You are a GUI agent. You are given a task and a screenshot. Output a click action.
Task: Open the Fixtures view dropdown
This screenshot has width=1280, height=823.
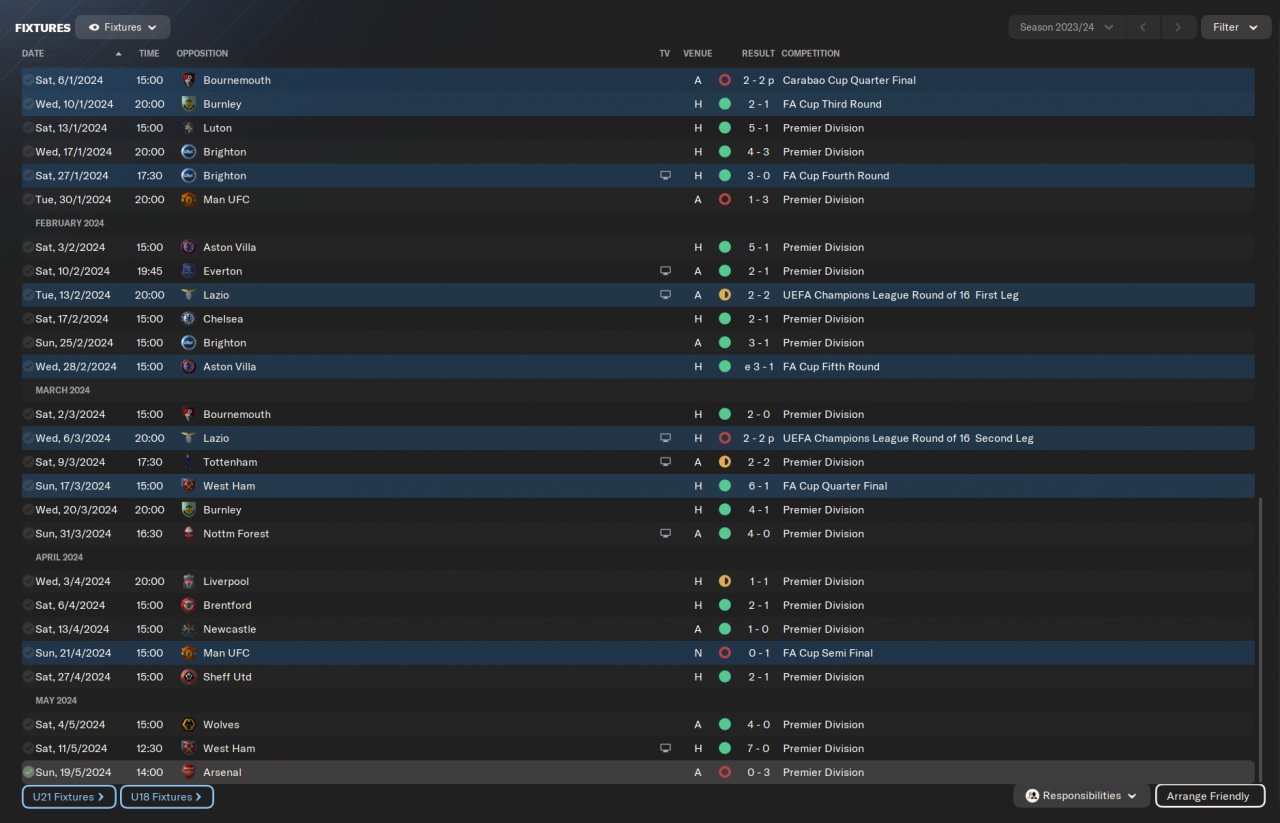tap(122, 27)
